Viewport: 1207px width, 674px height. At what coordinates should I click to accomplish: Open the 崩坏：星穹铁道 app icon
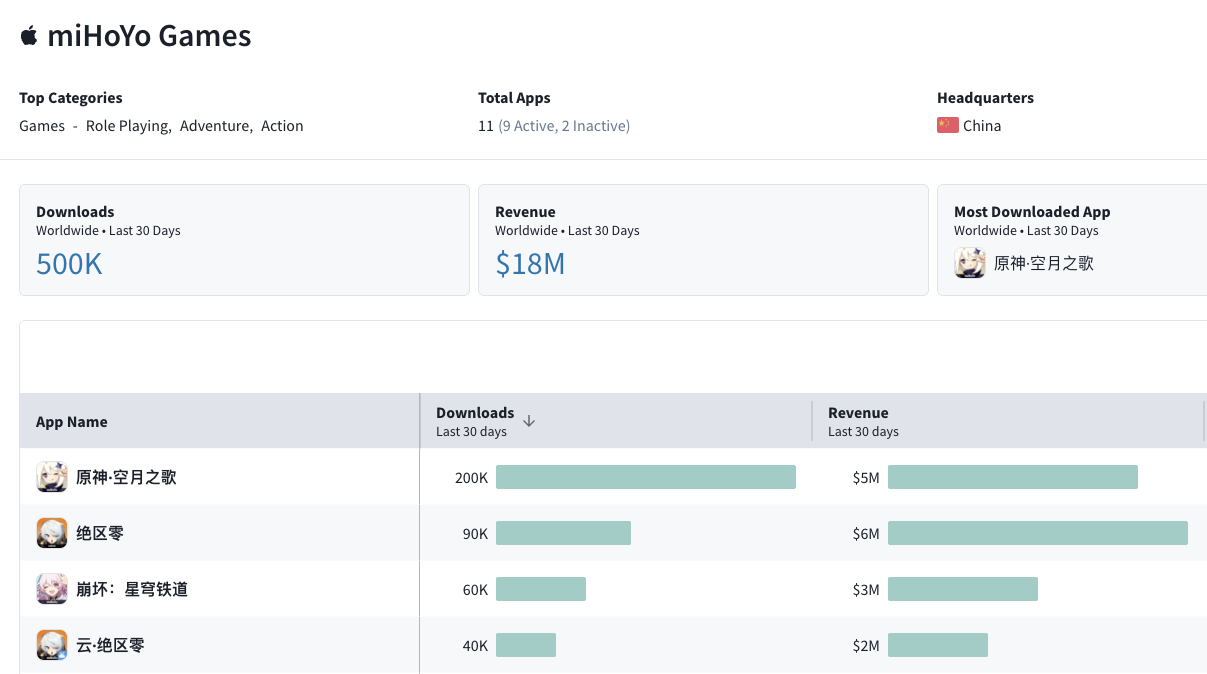(x=52, y=589)
